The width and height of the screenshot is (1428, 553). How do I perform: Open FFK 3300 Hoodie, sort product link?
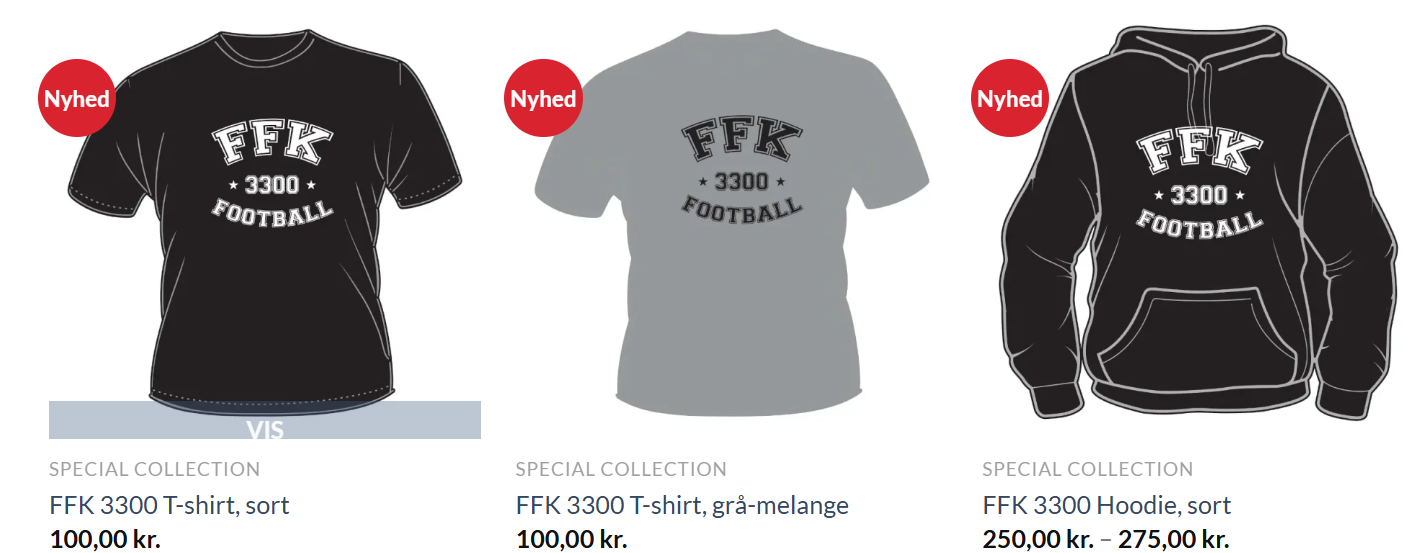pyautogui.click(x=1107, y=505)
